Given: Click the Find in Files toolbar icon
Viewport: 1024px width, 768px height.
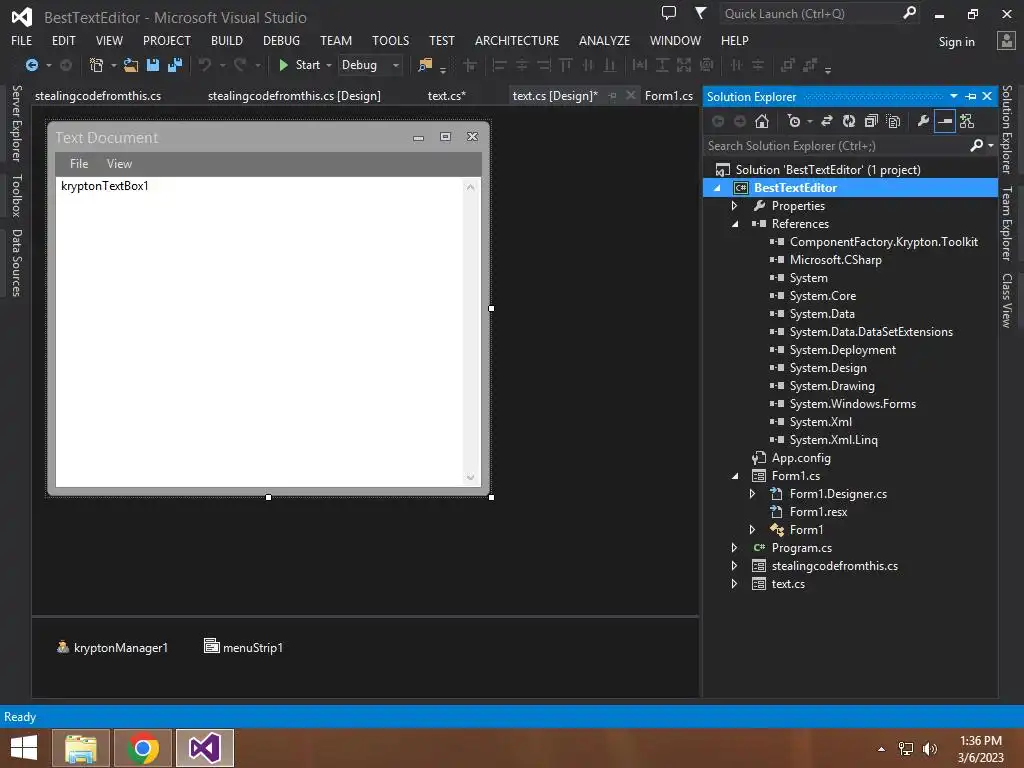Looking at the screenshot, I should click(x=425, y=65).
